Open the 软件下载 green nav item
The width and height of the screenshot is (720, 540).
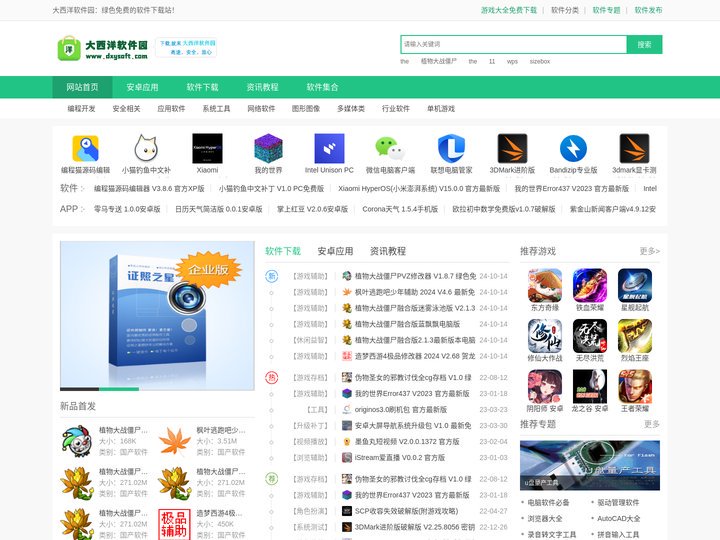coord(202,87)
